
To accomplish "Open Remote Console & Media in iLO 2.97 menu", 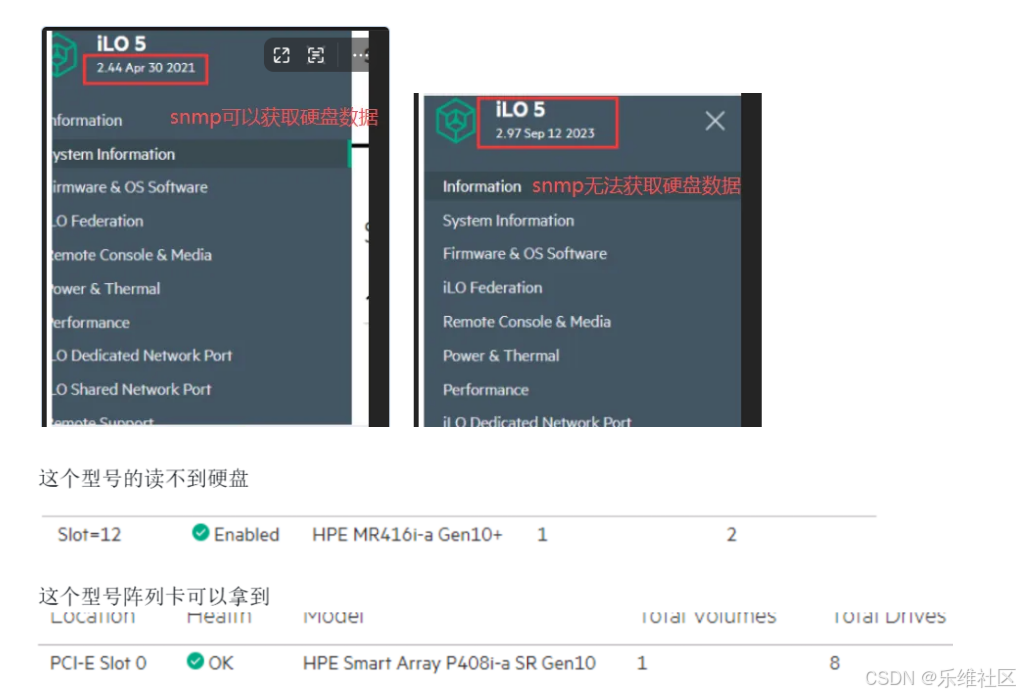I will tap(527, 322).
